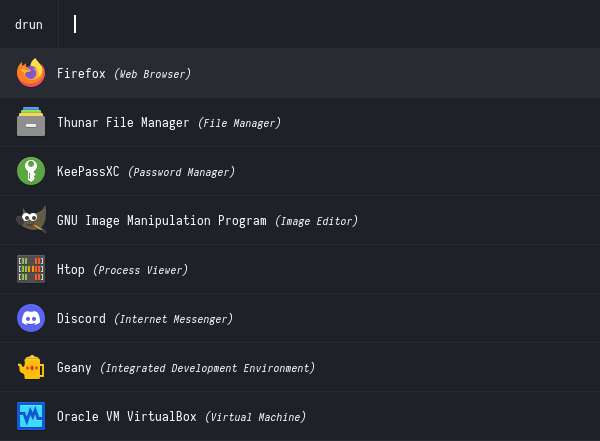
Task: Select the Htop list entry
Action: [71, 269]
